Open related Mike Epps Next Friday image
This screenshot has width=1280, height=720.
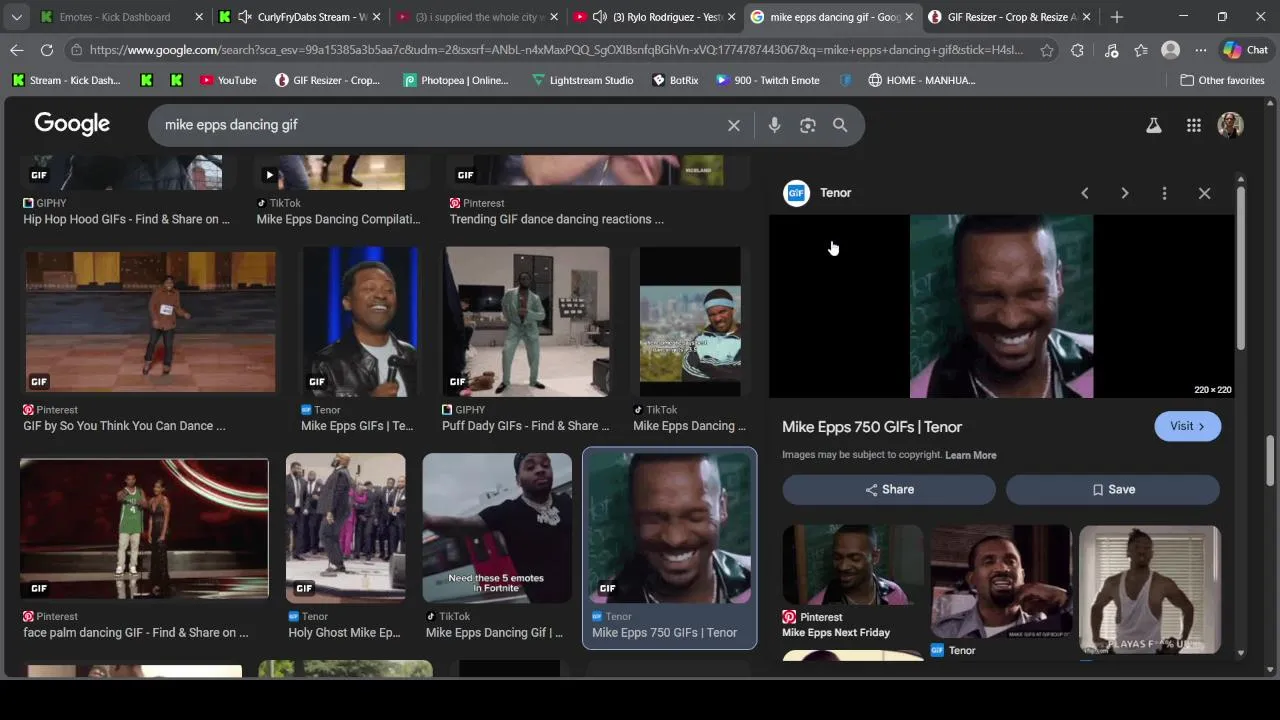pos(853,565)
